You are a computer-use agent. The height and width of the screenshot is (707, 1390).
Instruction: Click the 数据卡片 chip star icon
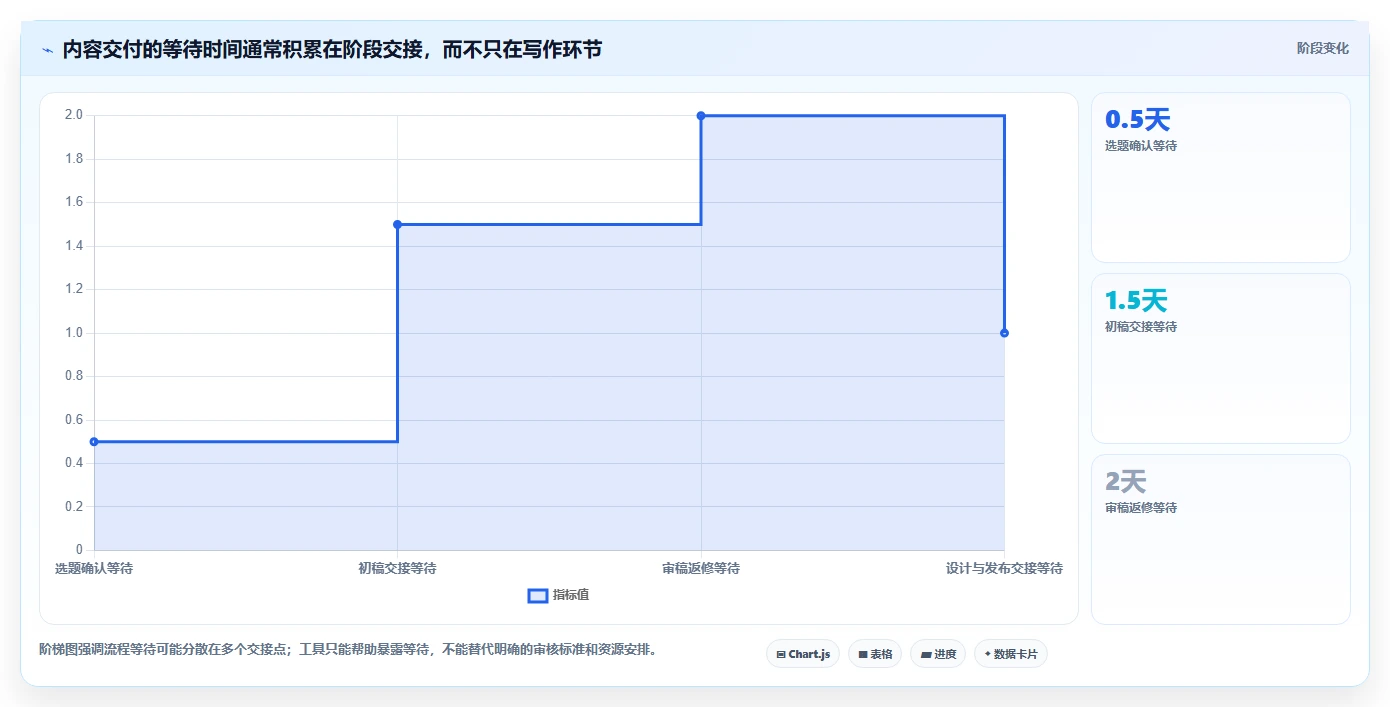coord(988,654)
